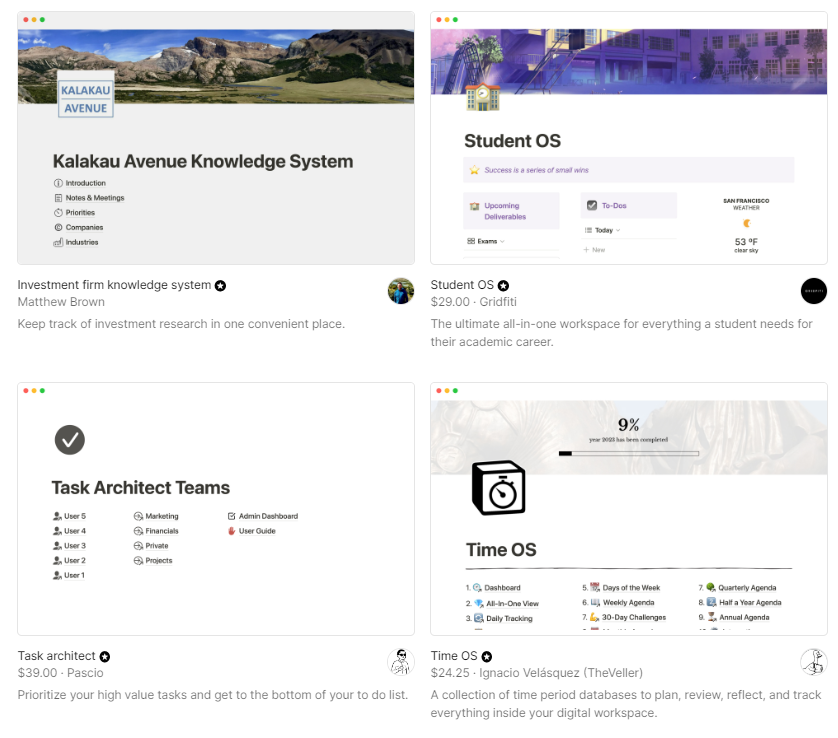The image size is (838, 738).
Task: Click the icon beside Marketing
Action: pyautogui.click(x=138, y=516)
